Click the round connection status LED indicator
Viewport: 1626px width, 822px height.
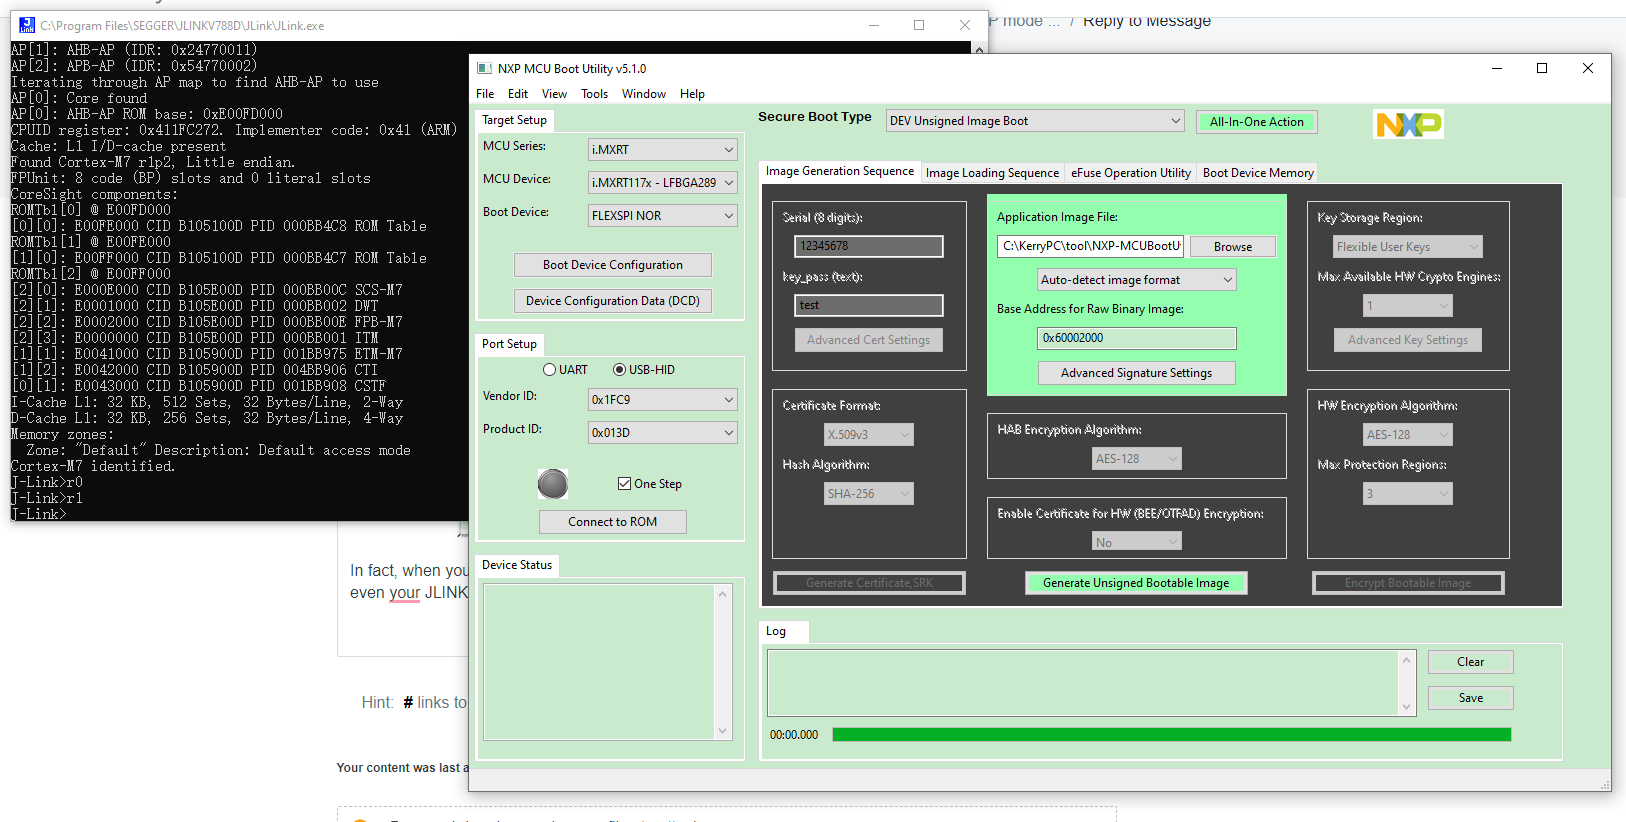click(553, 484)
